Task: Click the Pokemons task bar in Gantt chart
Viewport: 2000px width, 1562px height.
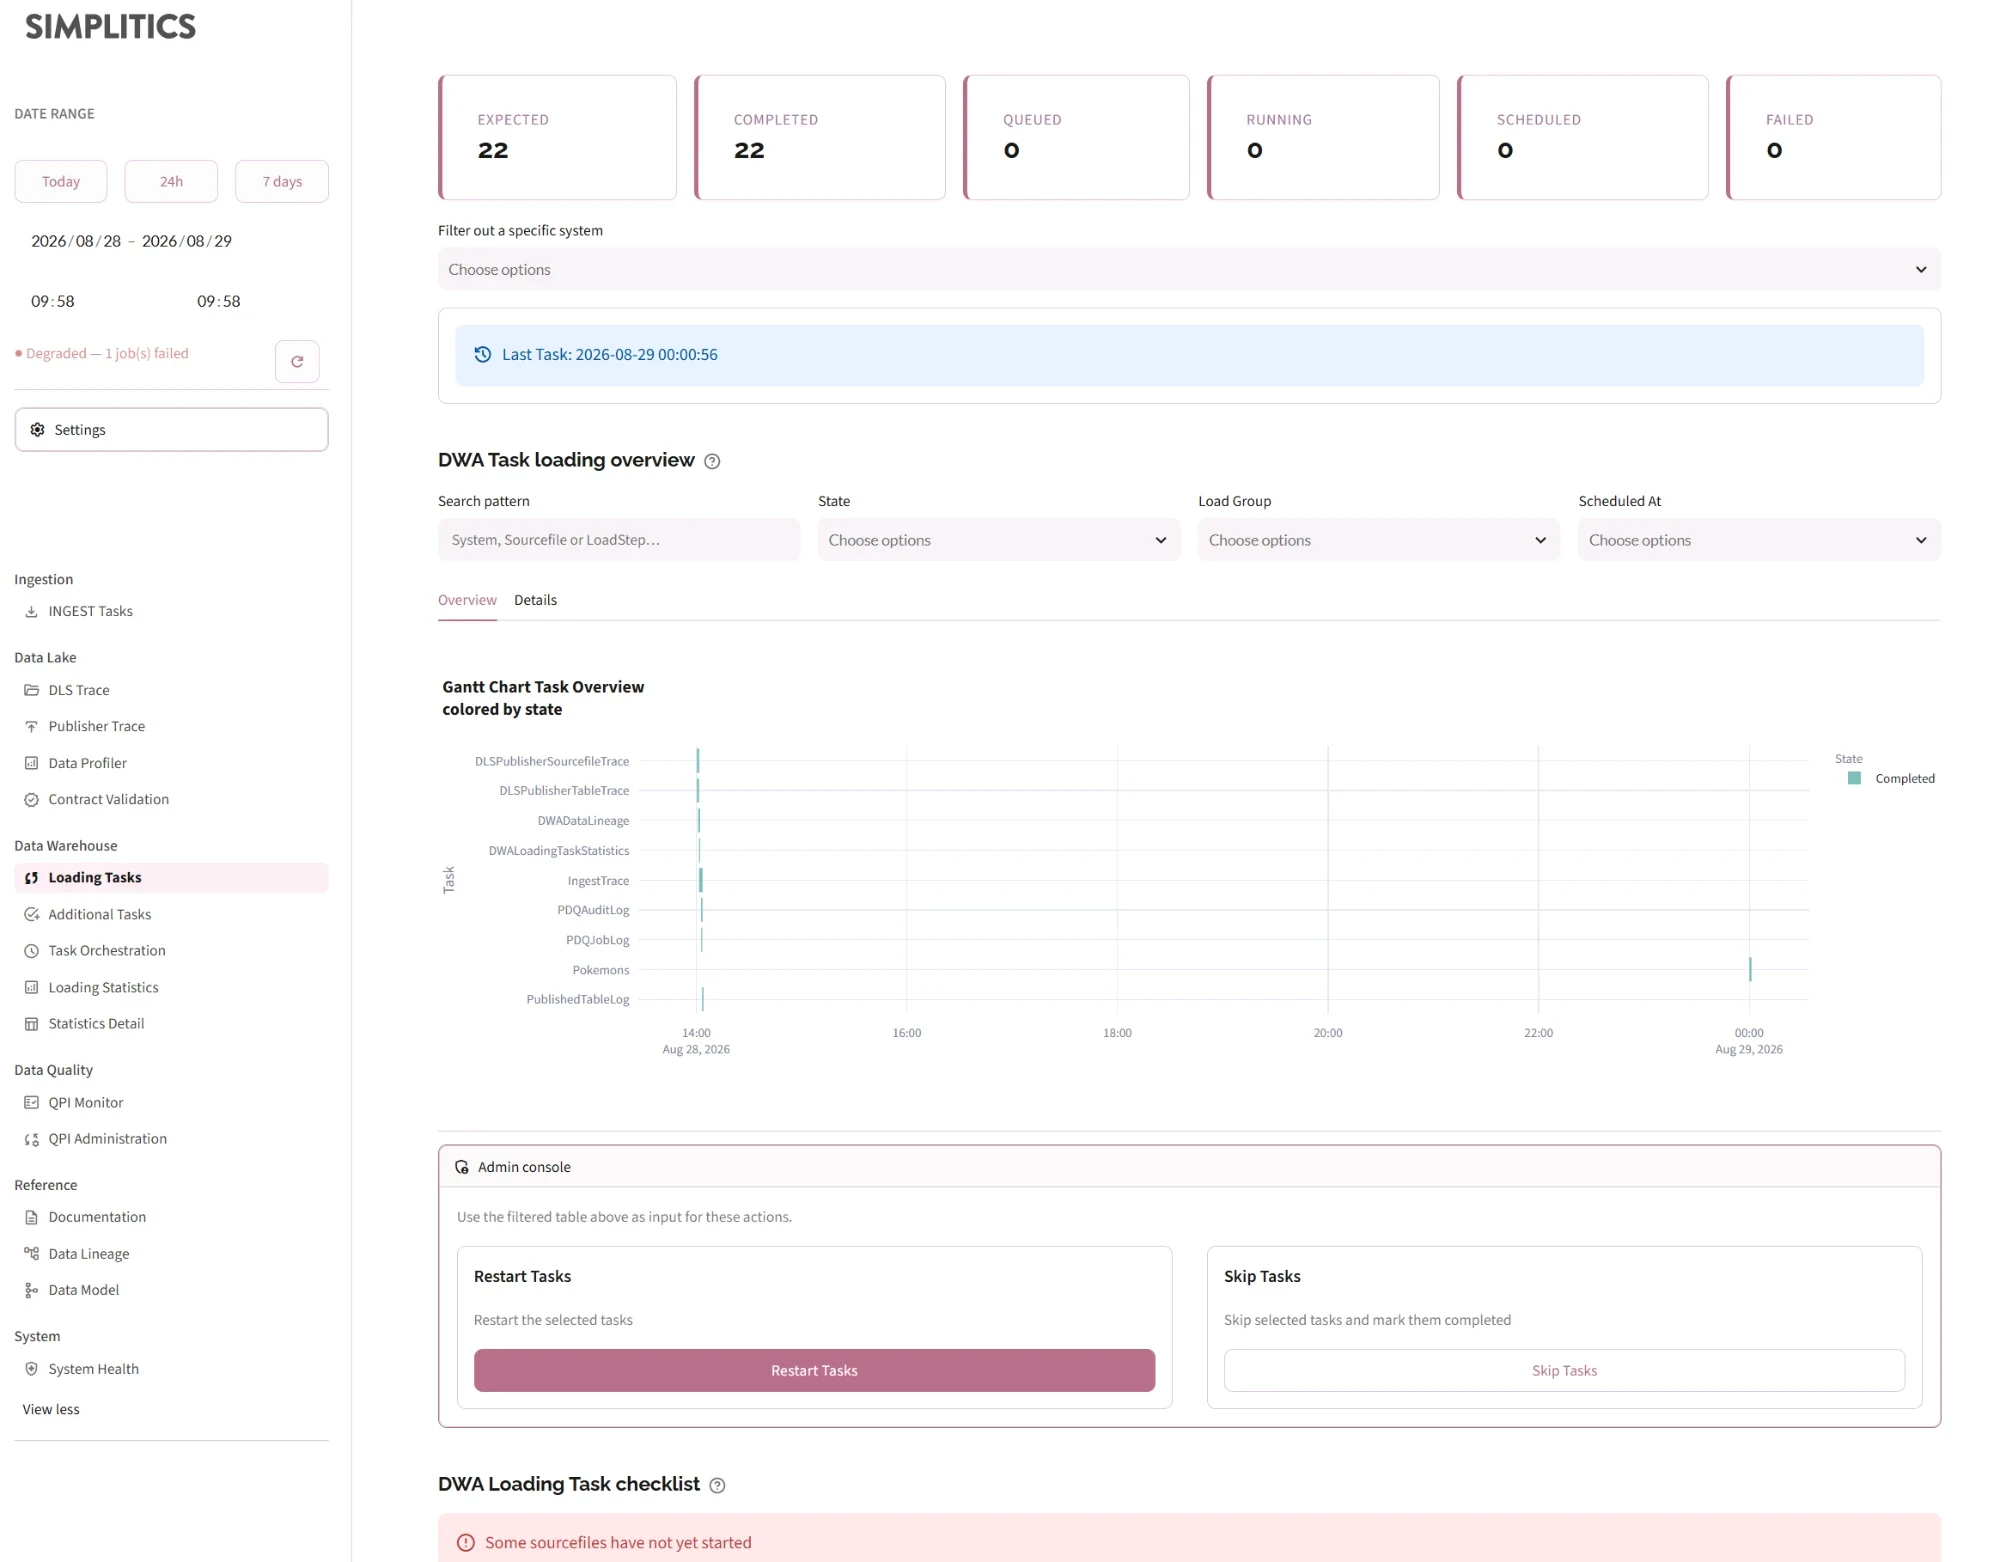Action: 1750,969
